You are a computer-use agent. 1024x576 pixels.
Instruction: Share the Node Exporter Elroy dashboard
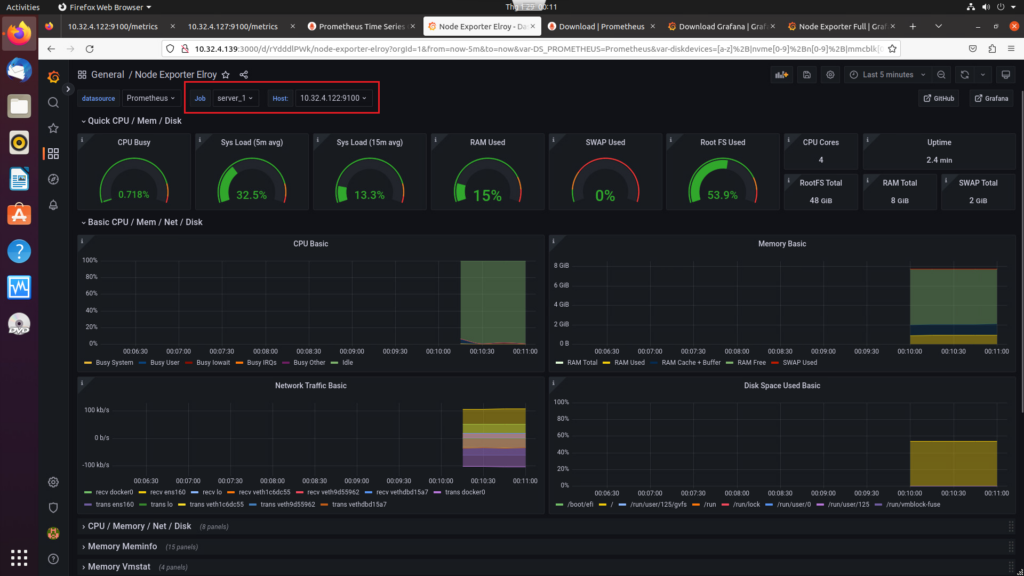(244, 74)
